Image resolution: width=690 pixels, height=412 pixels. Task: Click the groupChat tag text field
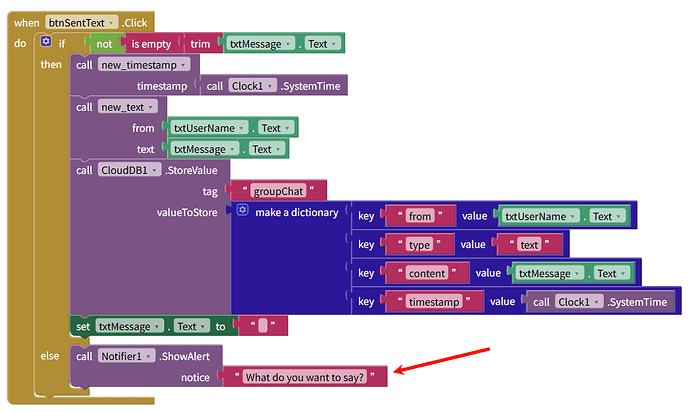click(278, 191)
